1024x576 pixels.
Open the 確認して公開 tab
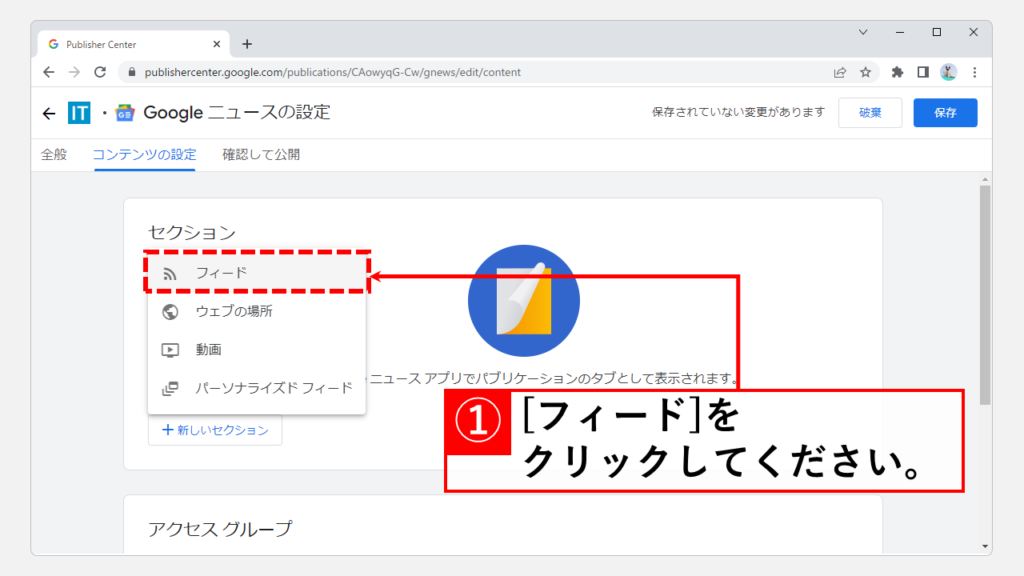261,155
